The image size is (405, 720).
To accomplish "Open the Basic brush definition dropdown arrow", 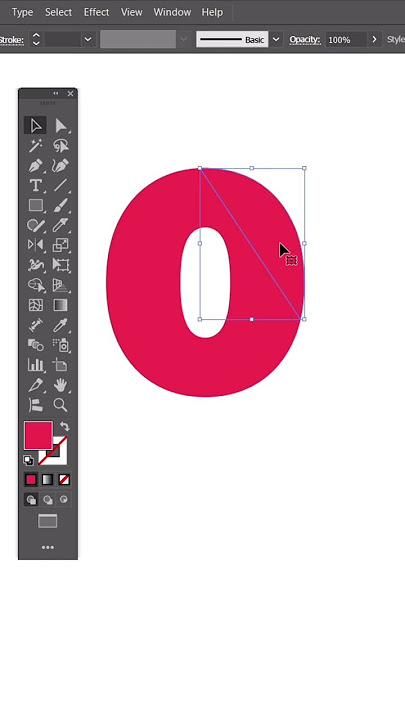I will tap(276, 39).
